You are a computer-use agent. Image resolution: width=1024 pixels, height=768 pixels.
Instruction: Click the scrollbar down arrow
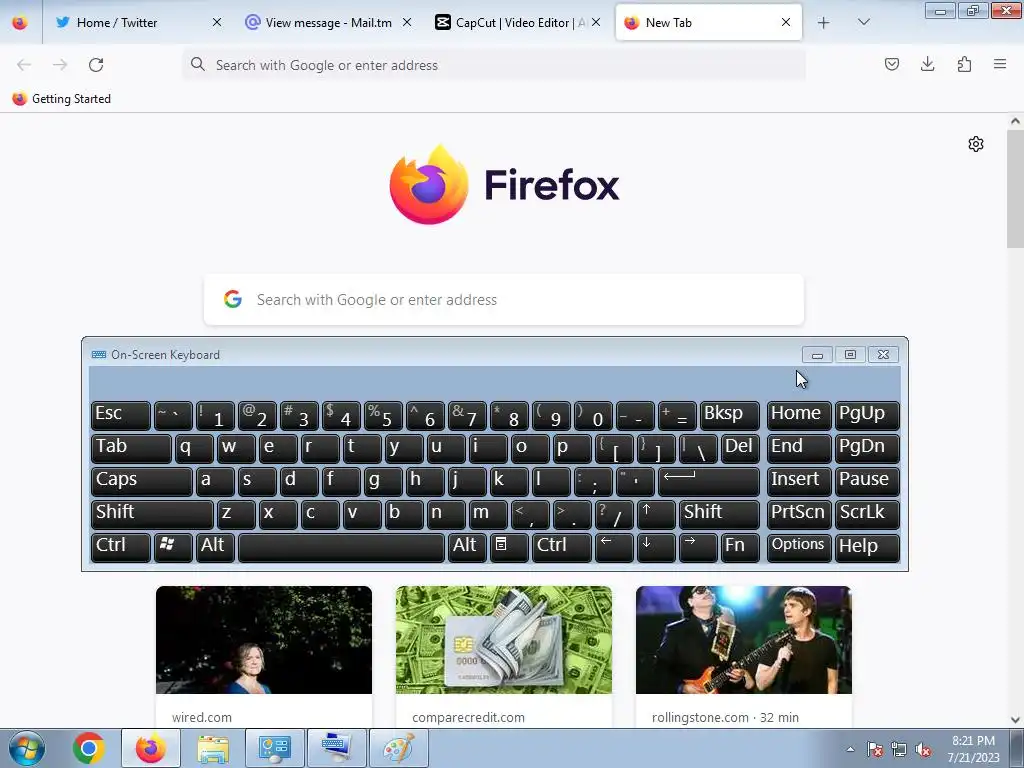pos(1015,720)
